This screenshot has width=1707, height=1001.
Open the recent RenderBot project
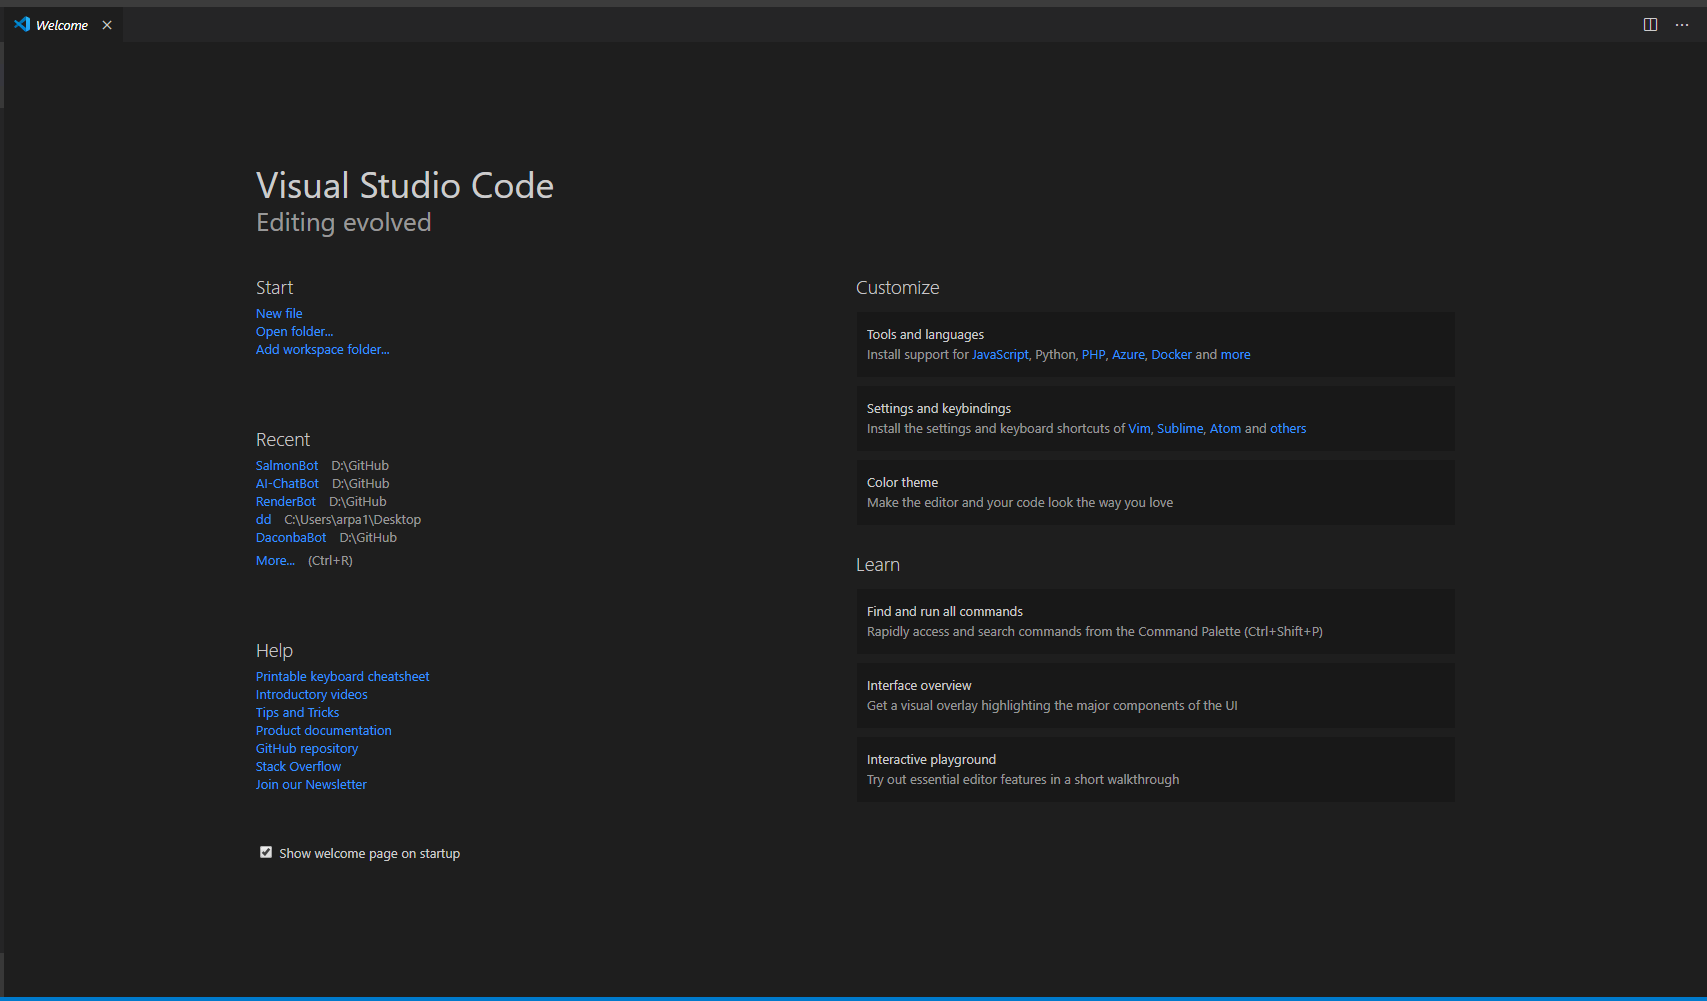click(x=286, y=501)
